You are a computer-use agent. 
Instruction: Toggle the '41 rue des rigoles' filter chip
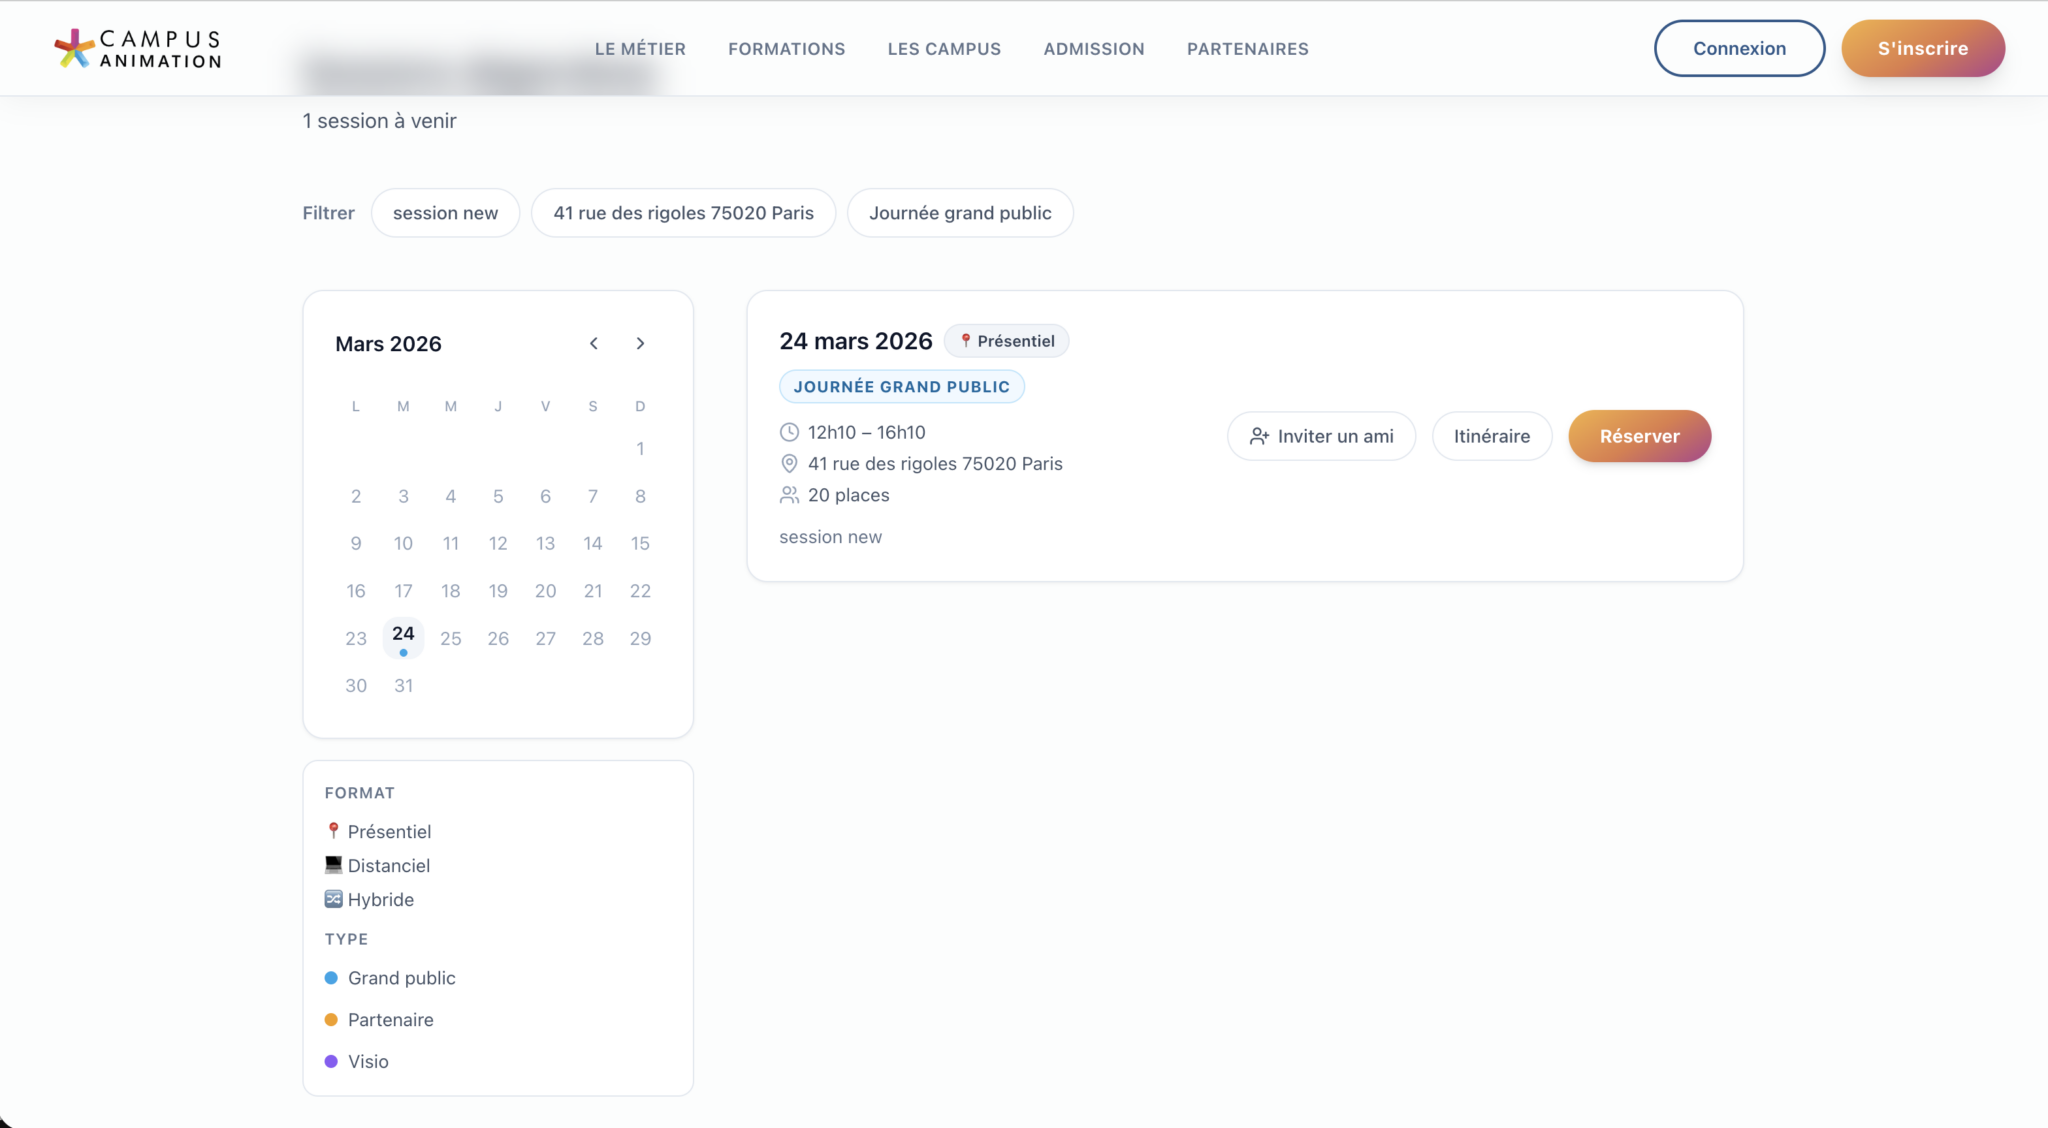683,213
